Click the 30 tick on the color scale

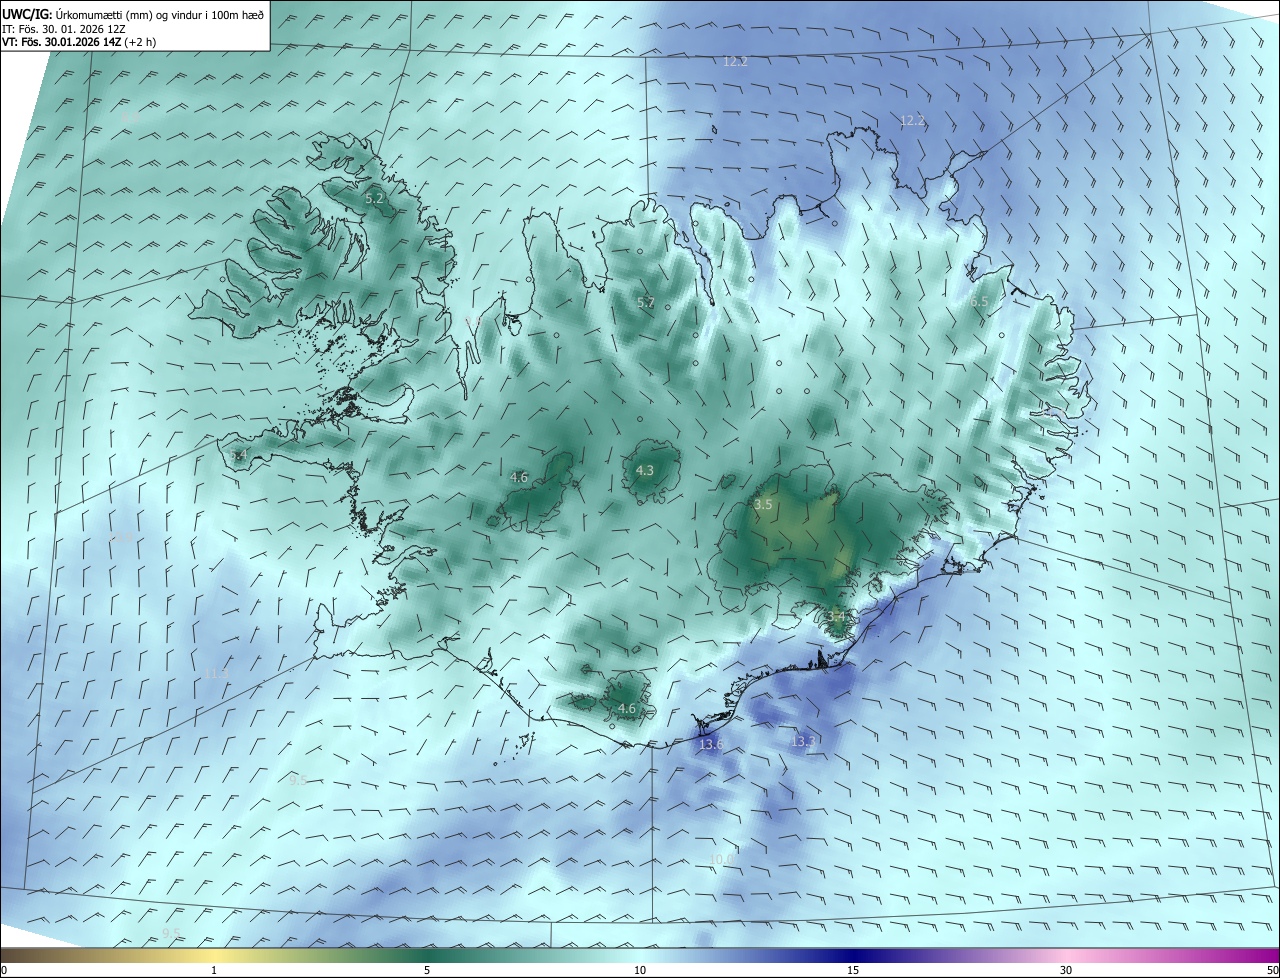coord(1066,970)
